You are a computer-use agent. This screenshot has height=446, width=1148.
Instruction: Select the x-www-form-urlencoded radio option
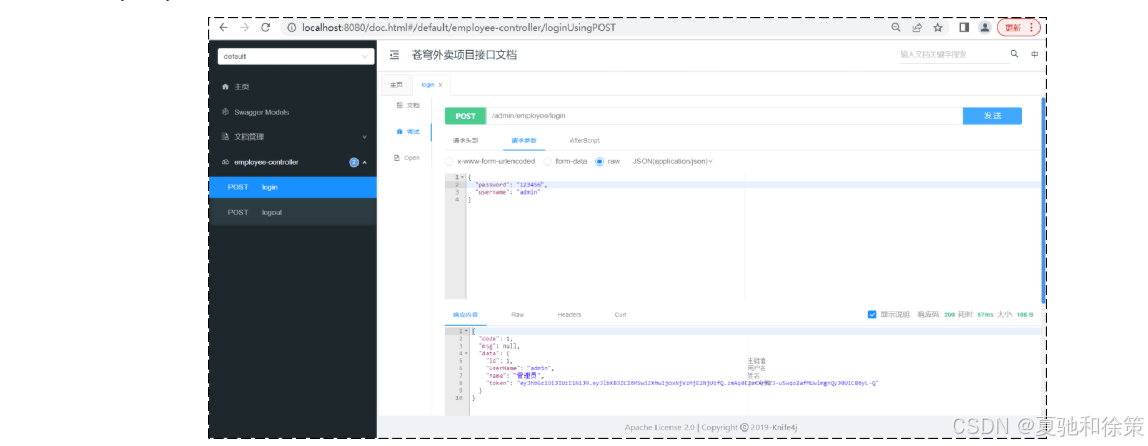[450, 161]
